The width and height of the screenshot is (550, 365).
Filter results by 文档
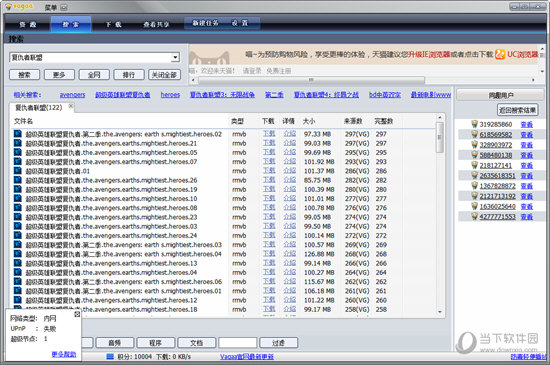tap(196, 343)
